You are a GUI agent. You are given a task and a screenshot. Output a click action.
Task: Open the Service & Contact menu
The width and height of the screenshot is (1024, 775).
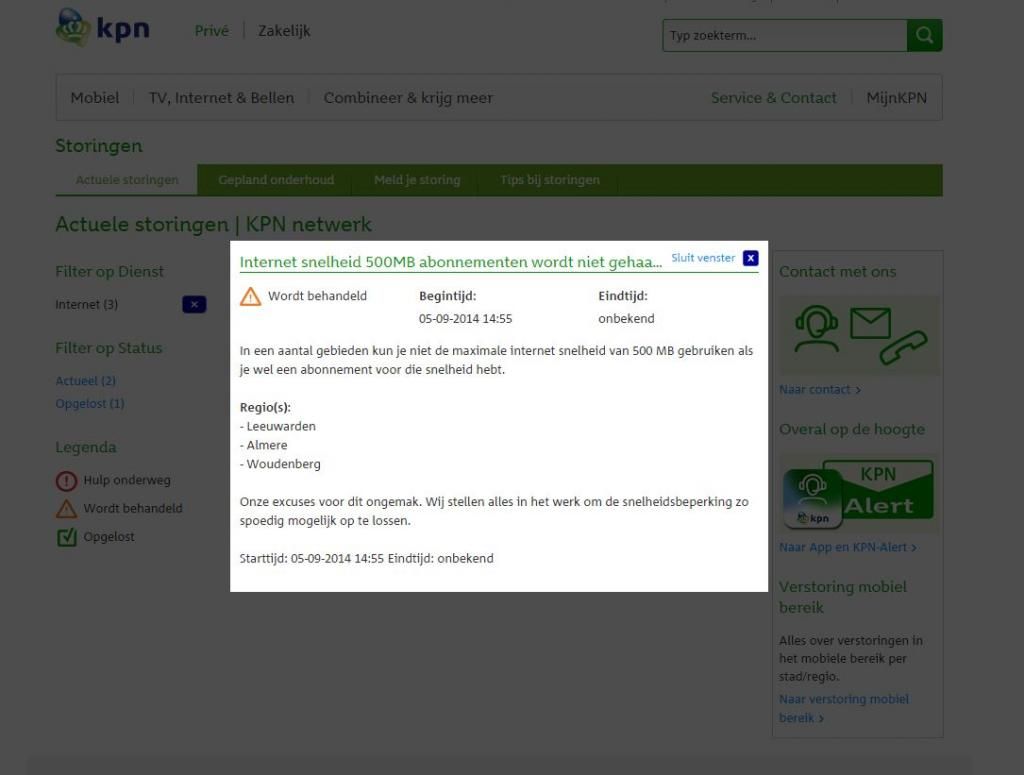point(773,98)
